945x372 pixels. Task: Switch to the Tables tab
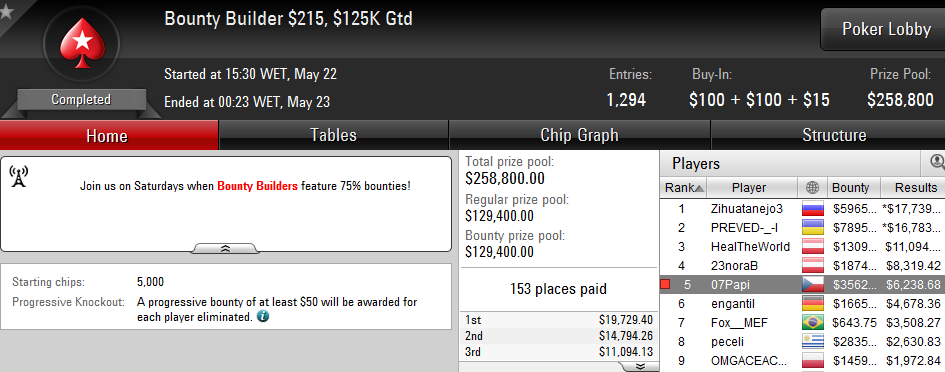click(x=333, y=135)
